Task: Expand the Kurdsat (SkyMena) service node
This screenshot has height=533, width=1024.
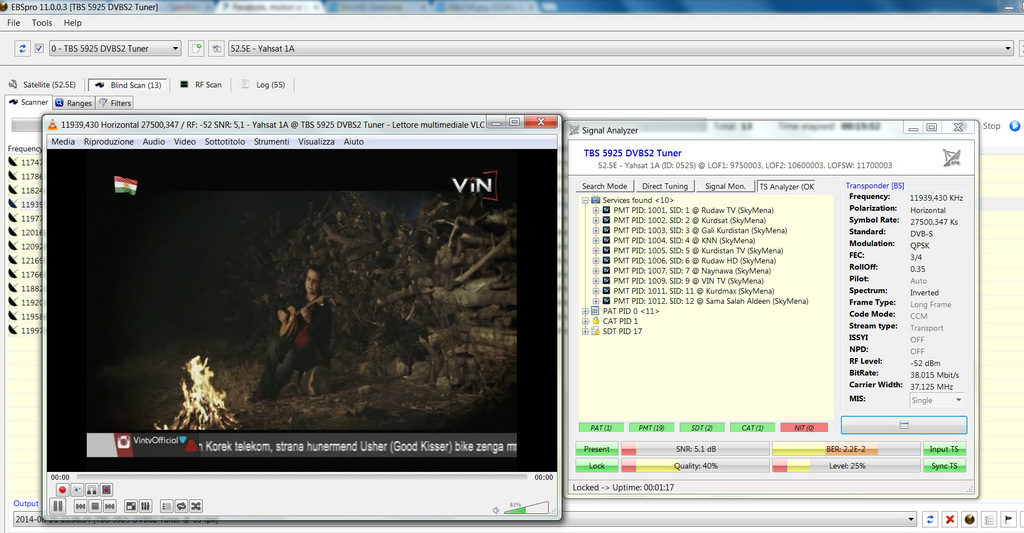Action: [596, 221]
